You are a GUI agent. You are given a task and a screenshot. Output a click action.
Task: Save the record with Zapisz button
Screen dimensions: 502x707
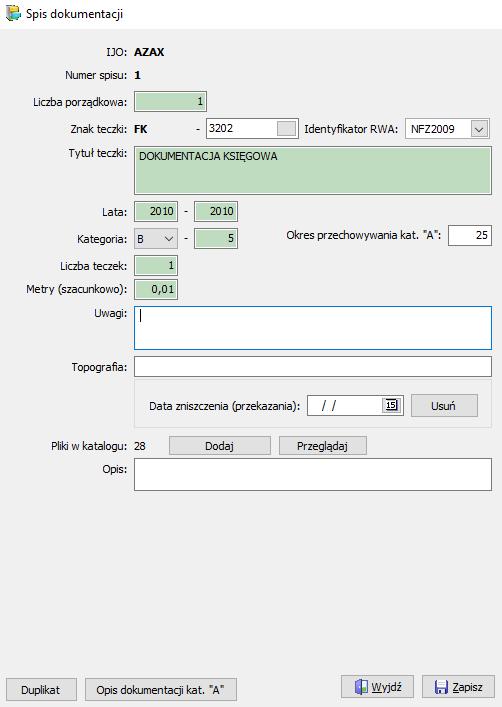[x=458, y=687]
